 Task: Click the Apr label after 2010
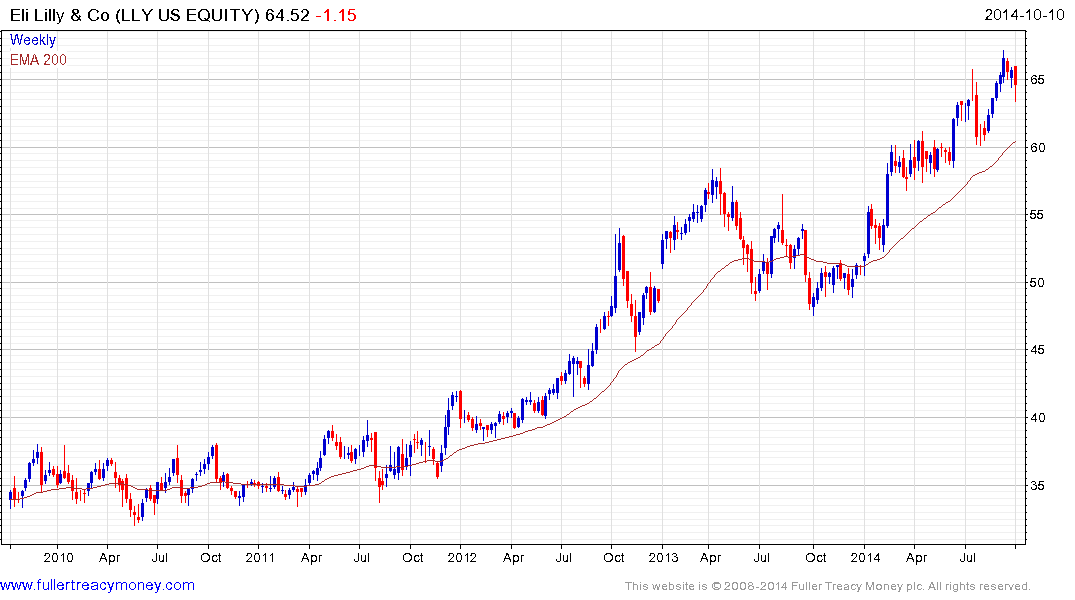click(x=110, y=557)
